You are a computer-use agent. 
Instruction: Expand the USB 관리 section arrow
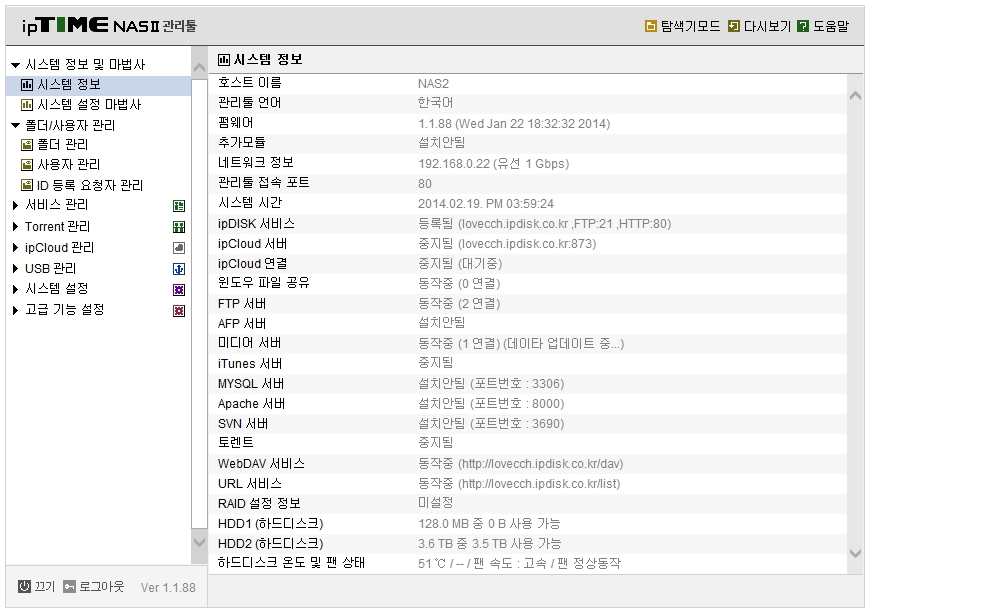tap(15, 269)
